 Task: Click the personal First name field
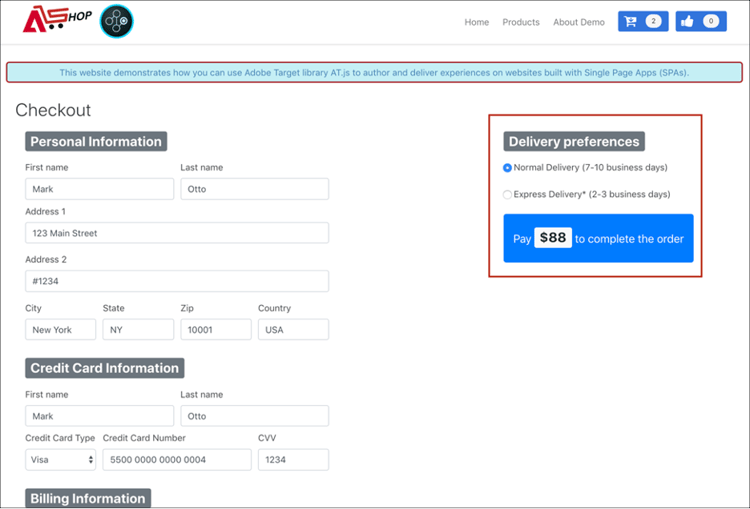[99, 189]
